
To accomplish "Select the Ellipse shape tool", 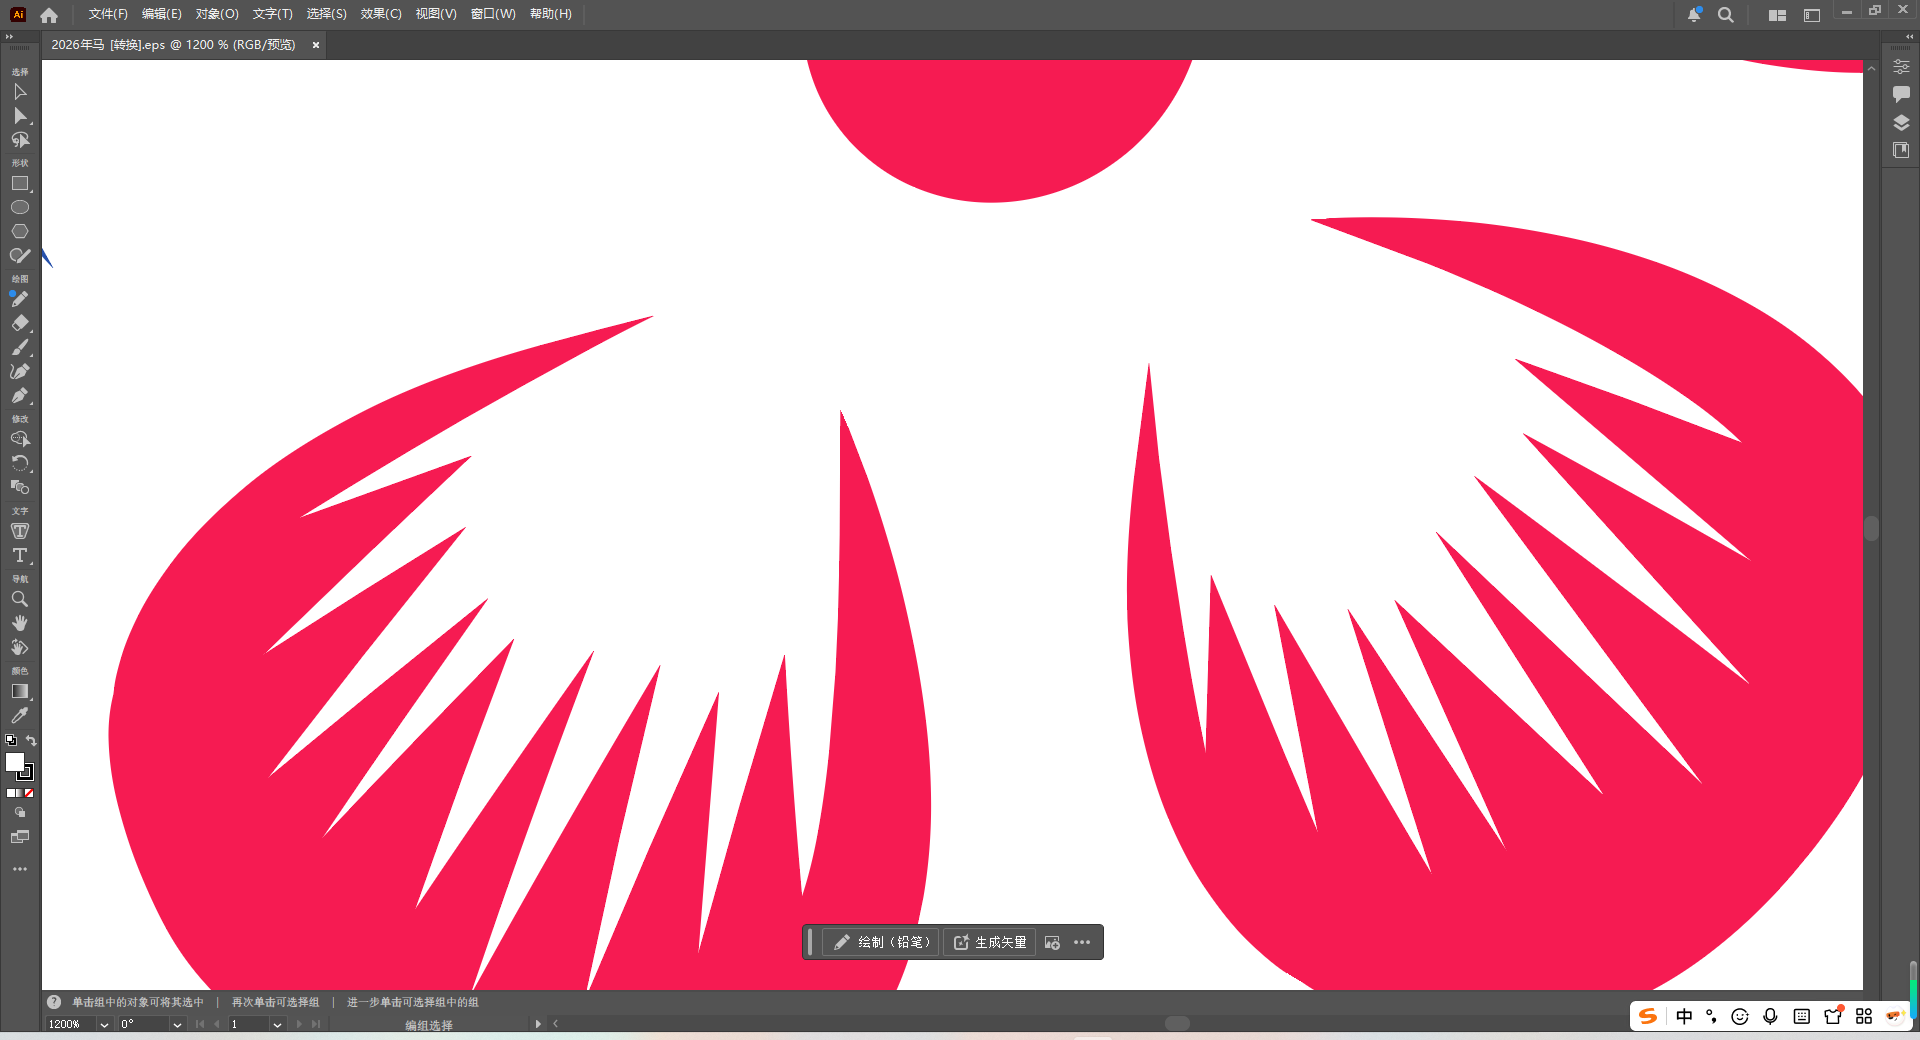I will pos(19,207).
